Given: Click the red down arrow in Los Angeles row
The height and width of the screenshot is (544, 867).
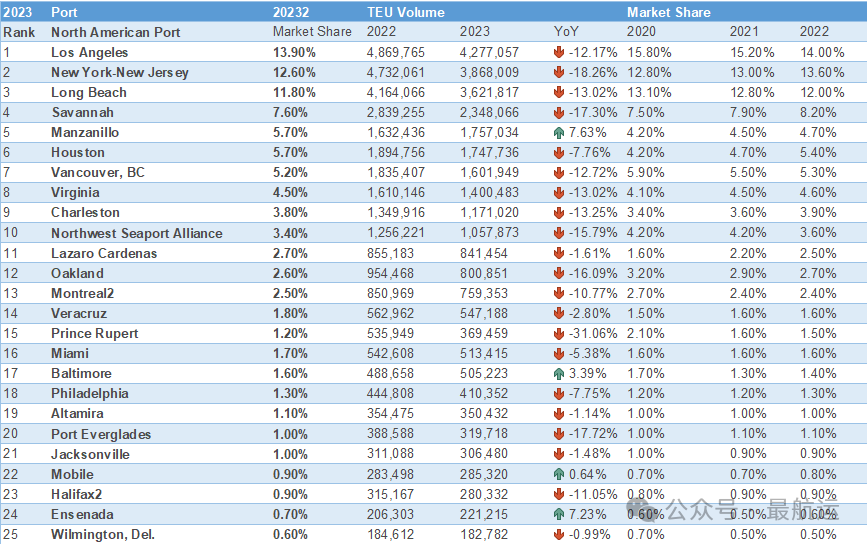Looking at the screenshot, I should [x=558, y=53].
